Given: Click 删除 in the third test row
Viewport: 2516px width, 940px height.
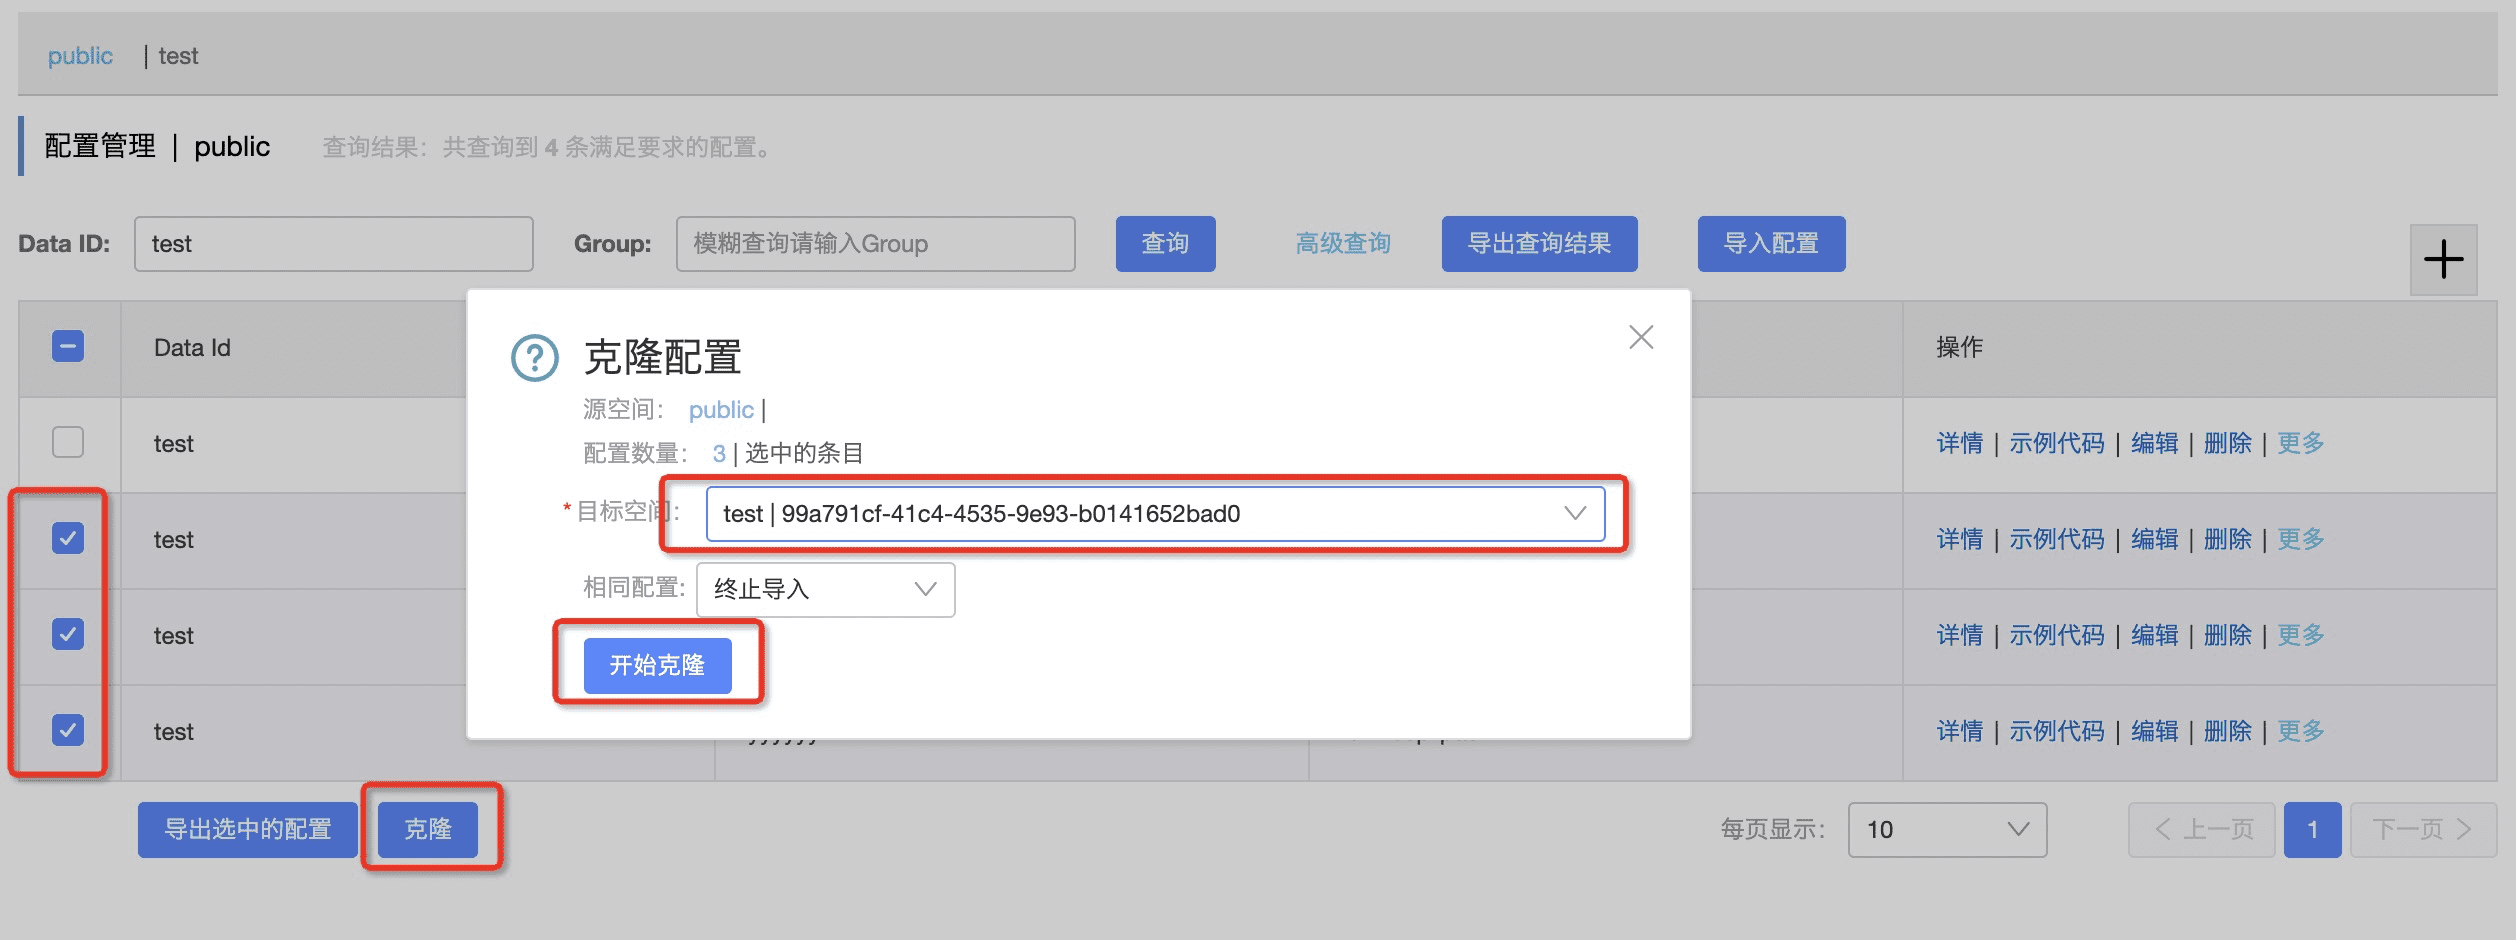Looking at the screenshot, I should (2228, 634).
